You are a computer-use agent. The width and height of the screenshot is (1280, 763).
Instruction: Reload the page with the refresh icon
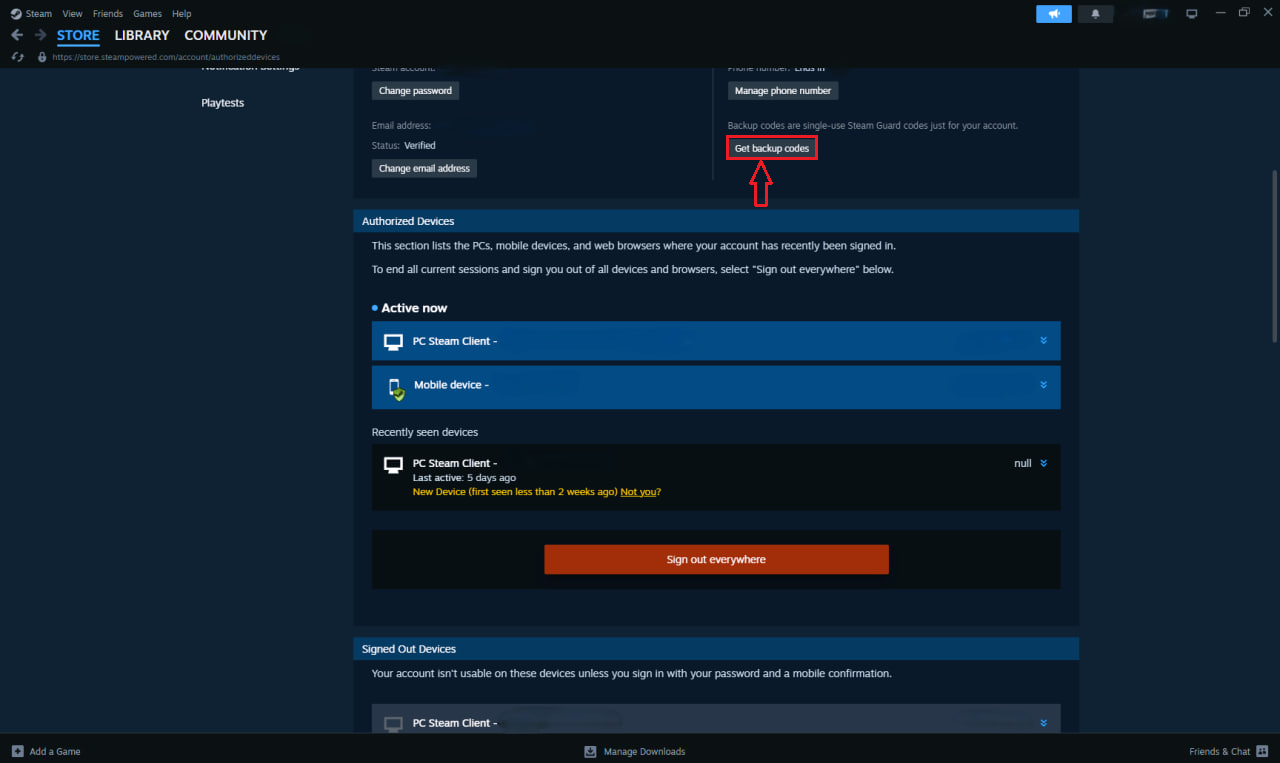click(x=18, y=57)
